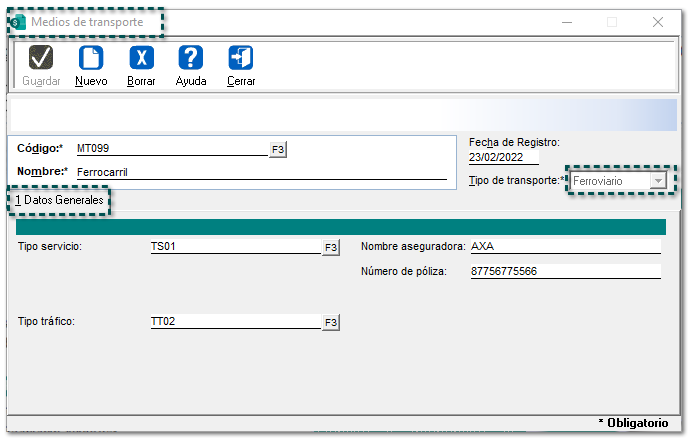Select the Fecha de Registro date field
691x441 pixels.
point(503,156)
